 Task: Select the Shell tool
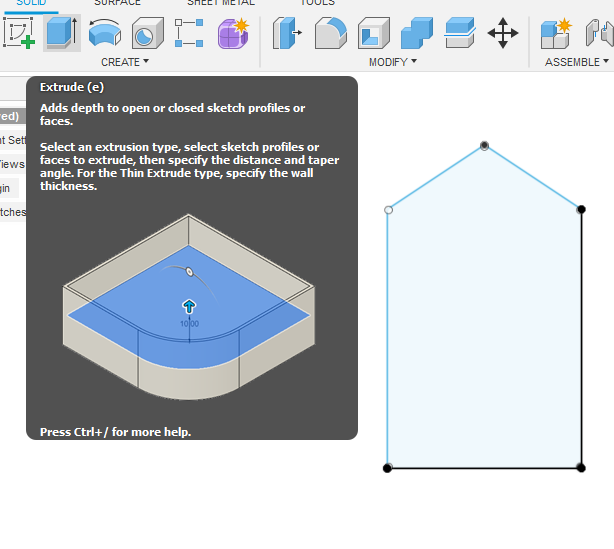374,33
